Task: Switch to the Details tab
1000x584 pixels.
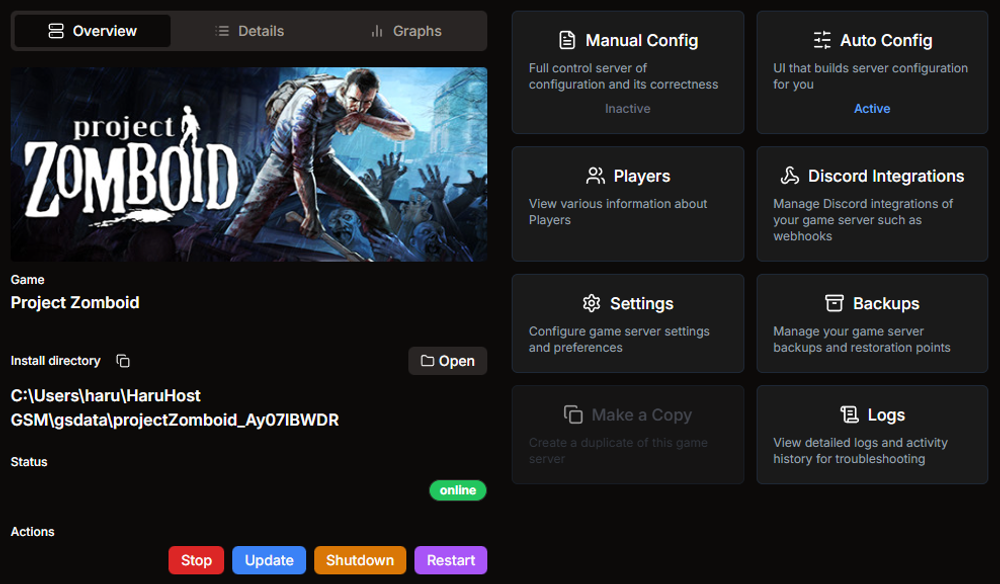Action: [249, 31]
